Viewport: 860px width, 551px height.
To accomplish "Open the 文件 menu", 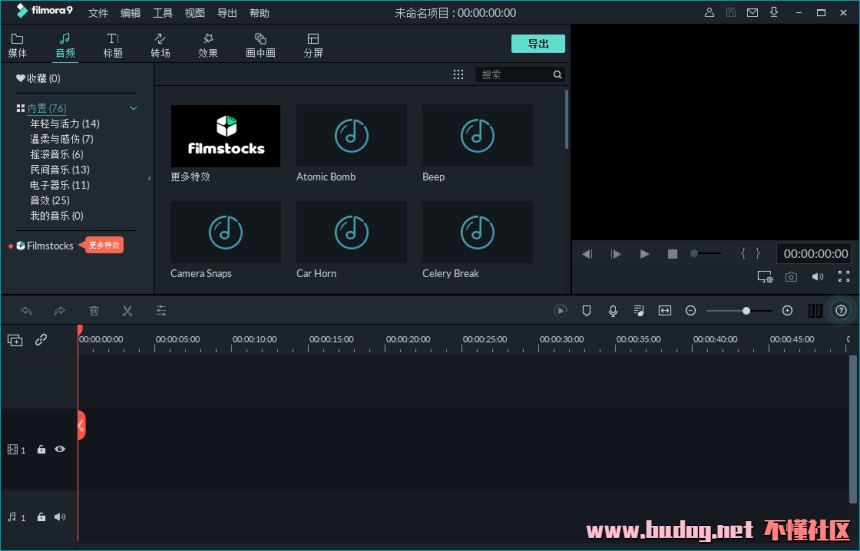I will pyautogui.click(x=98, y=13).
